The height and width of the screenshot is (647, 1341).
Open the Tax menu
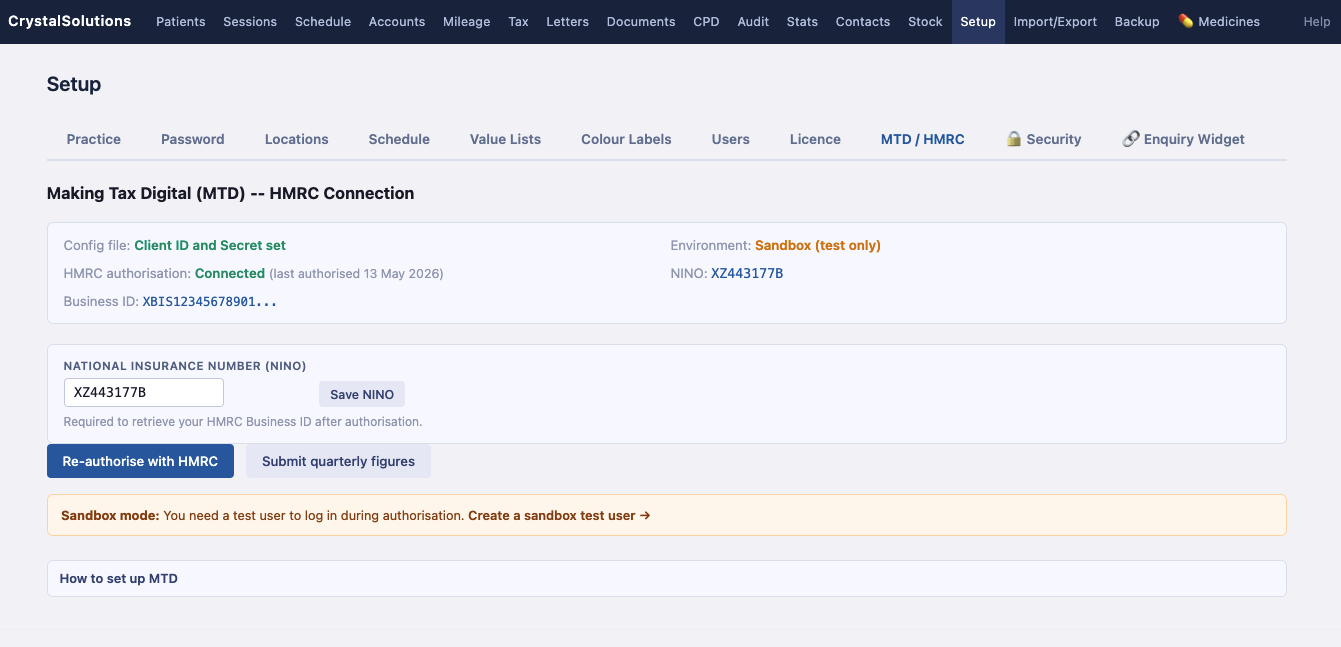click(x=519, y=21)
